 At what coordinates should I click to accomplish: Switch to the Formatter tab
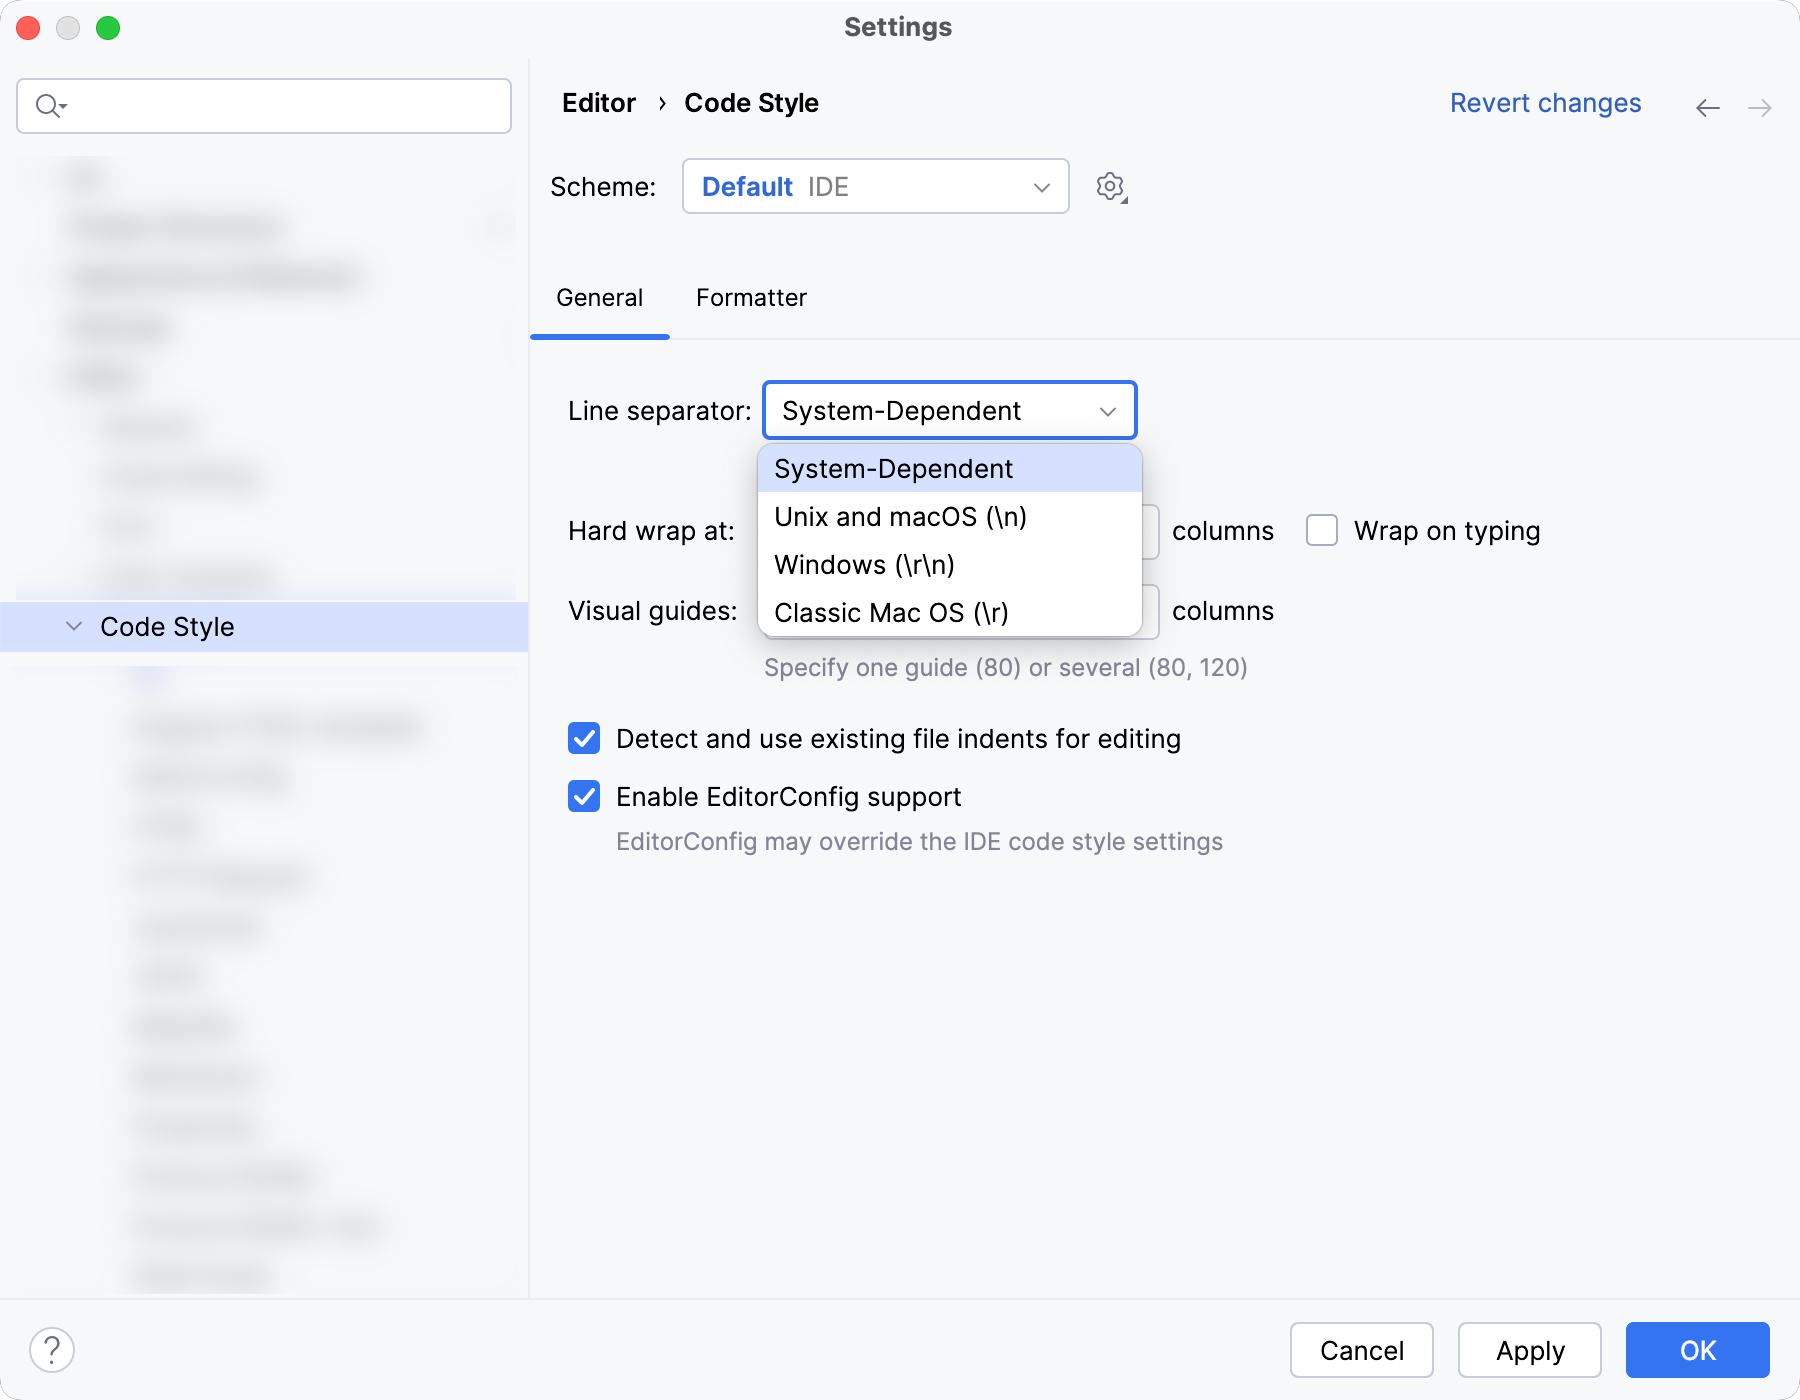pyautogui.click(x=751, y=297)
